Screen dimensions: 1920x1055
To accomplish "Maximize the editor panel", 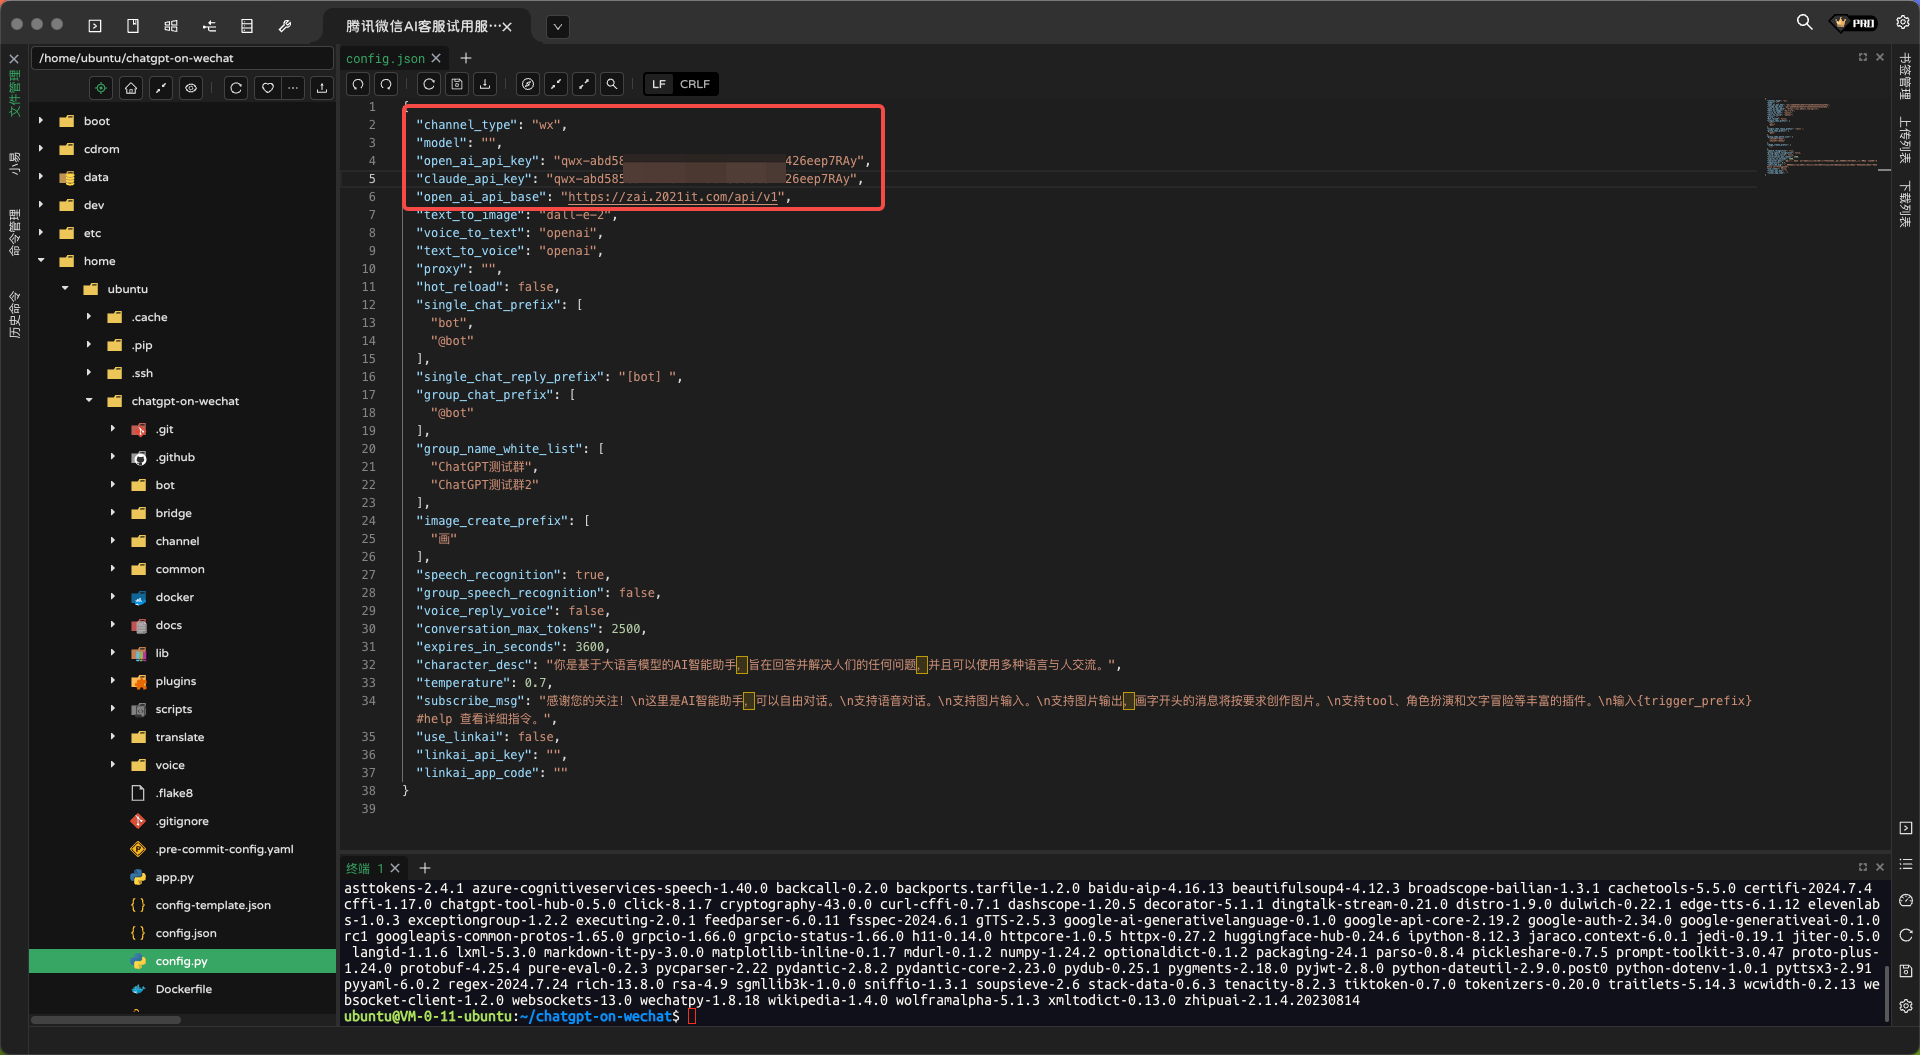I will (1862, 57).
